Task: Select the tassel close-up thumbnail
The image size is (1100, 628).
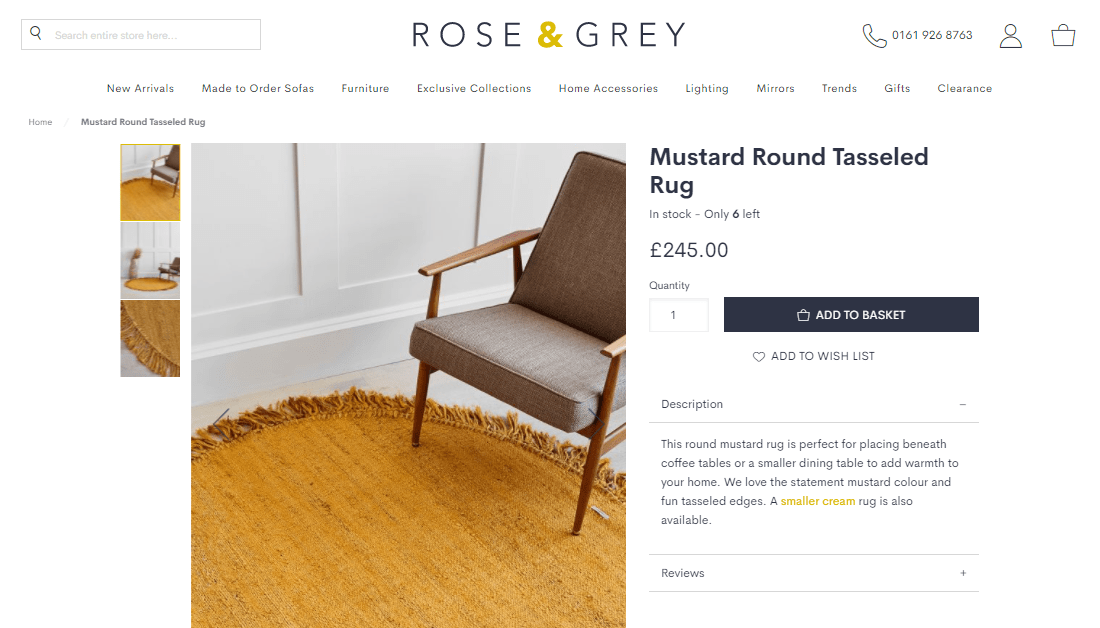Action: (x=150, y=338)
